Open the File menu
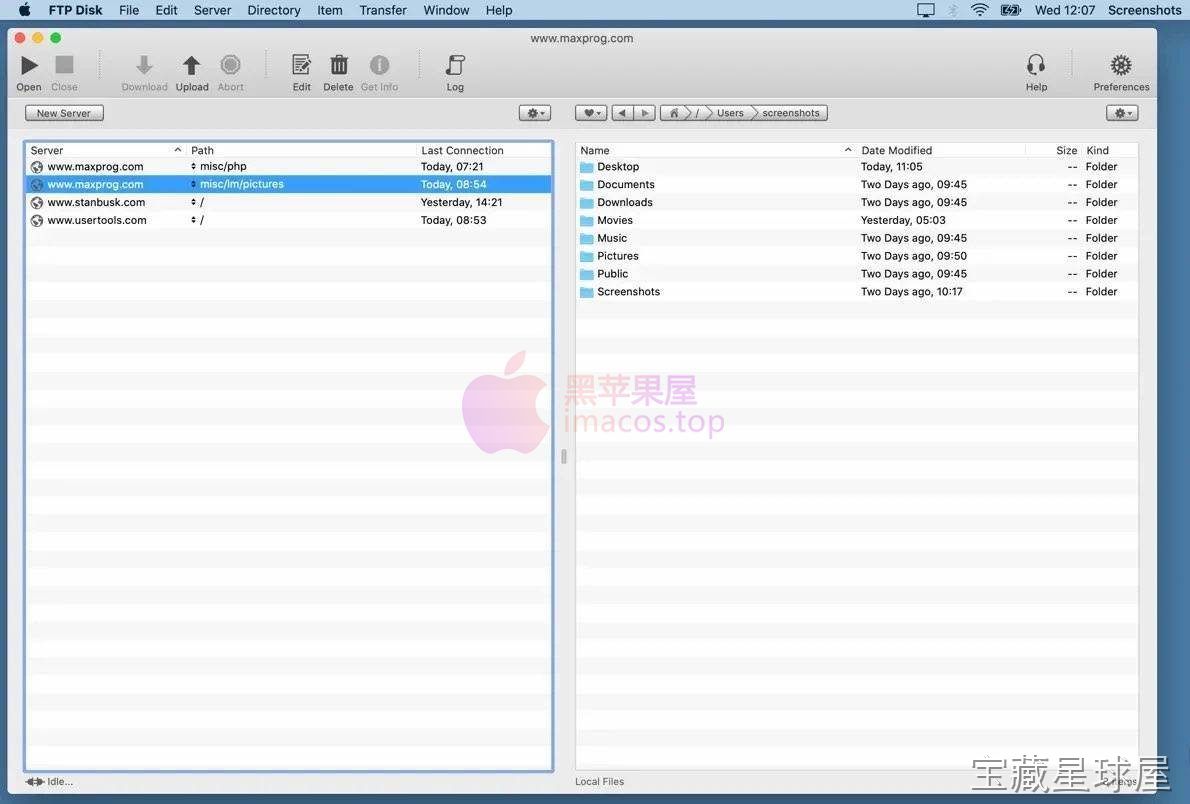 click(129, 10)
